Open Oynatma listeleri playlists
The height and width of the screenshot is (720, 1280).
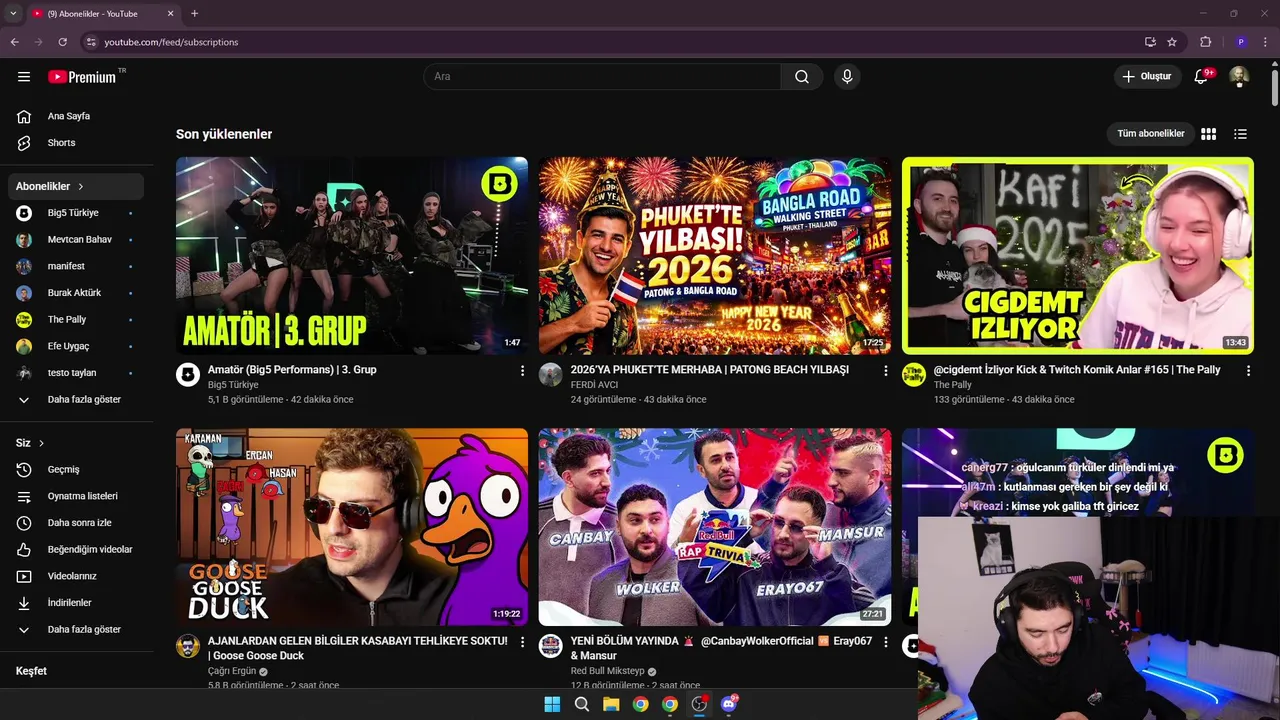click(76, 496)
